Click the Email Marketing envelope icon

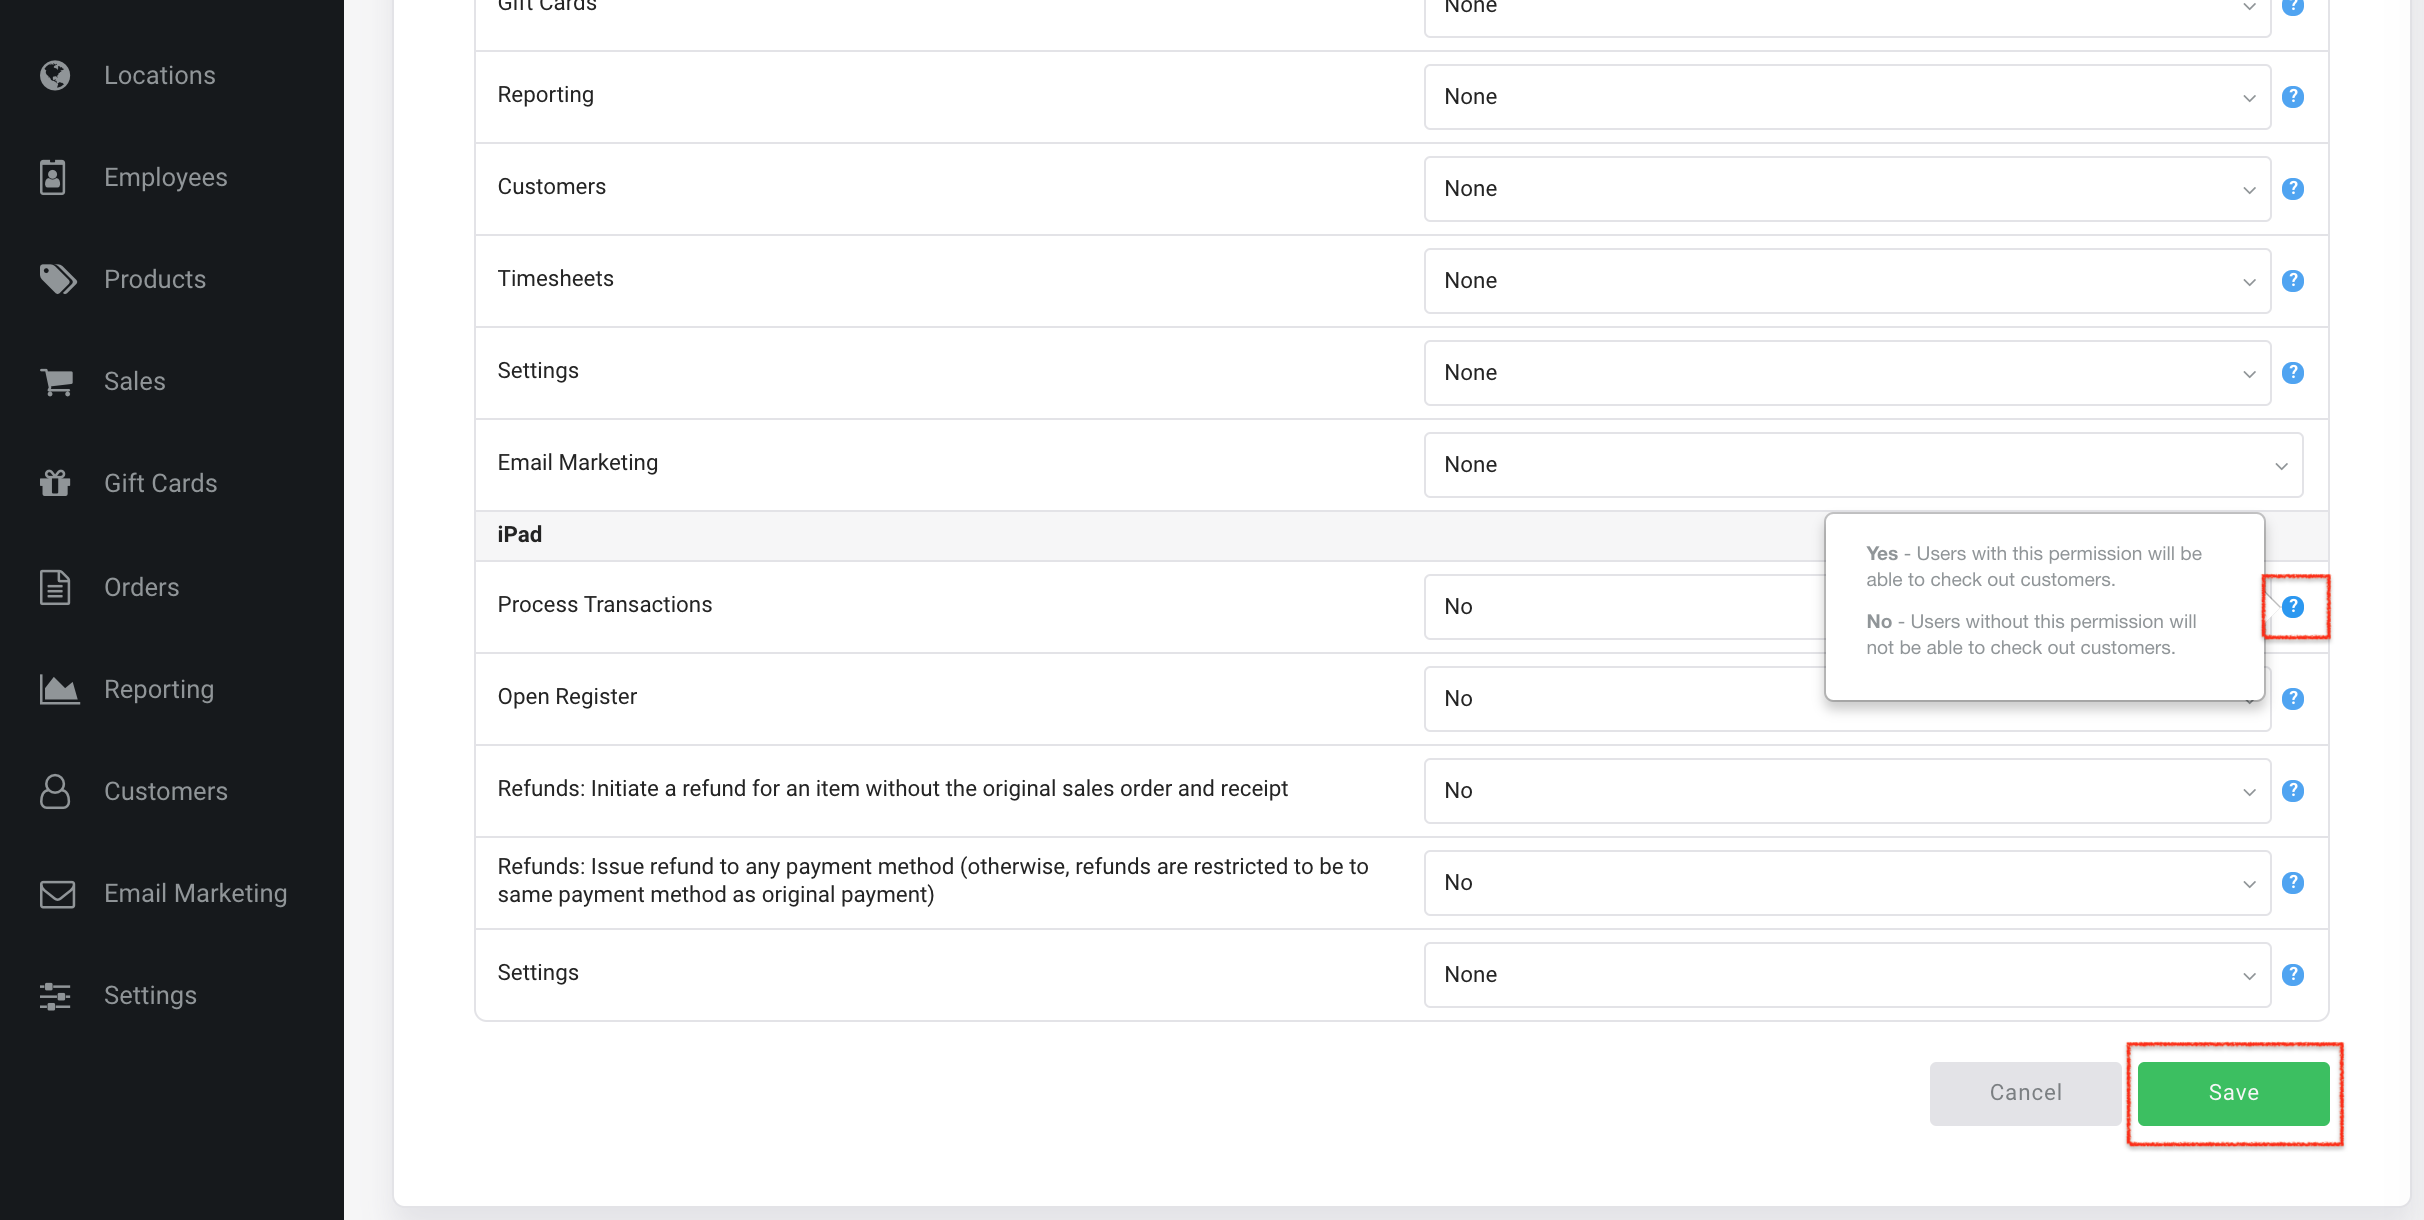pyautogui.click(x=57, y=893)
